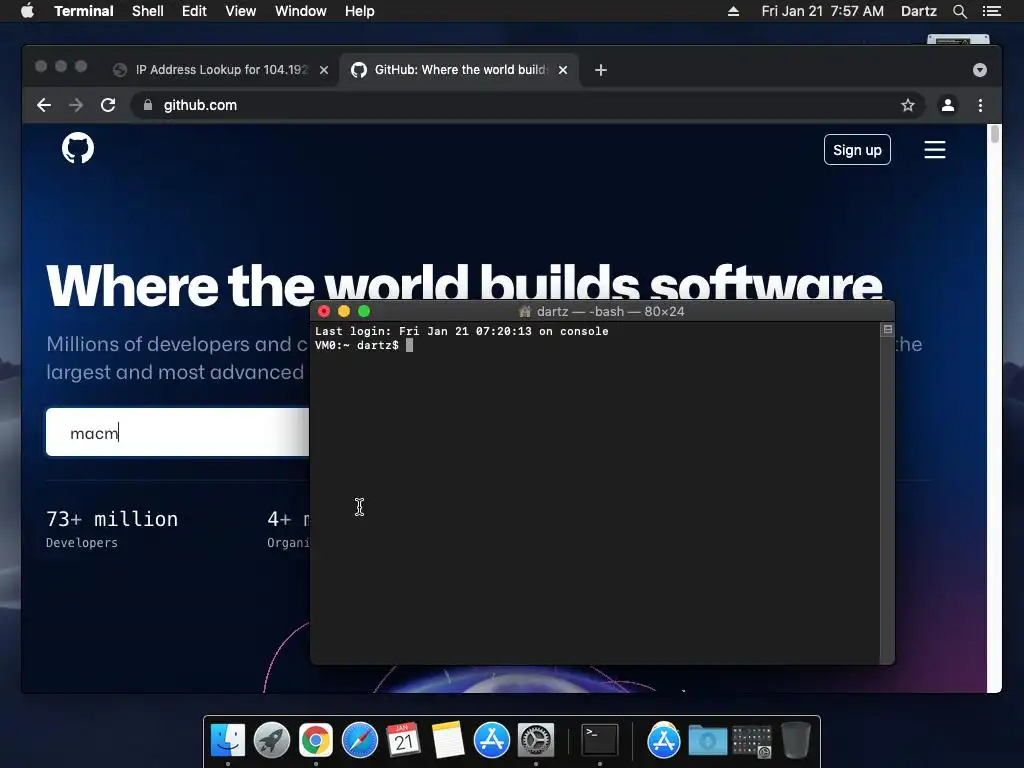Open the Terminal menu in the menu bar
Screen dimensions: 1024x768
84,11
